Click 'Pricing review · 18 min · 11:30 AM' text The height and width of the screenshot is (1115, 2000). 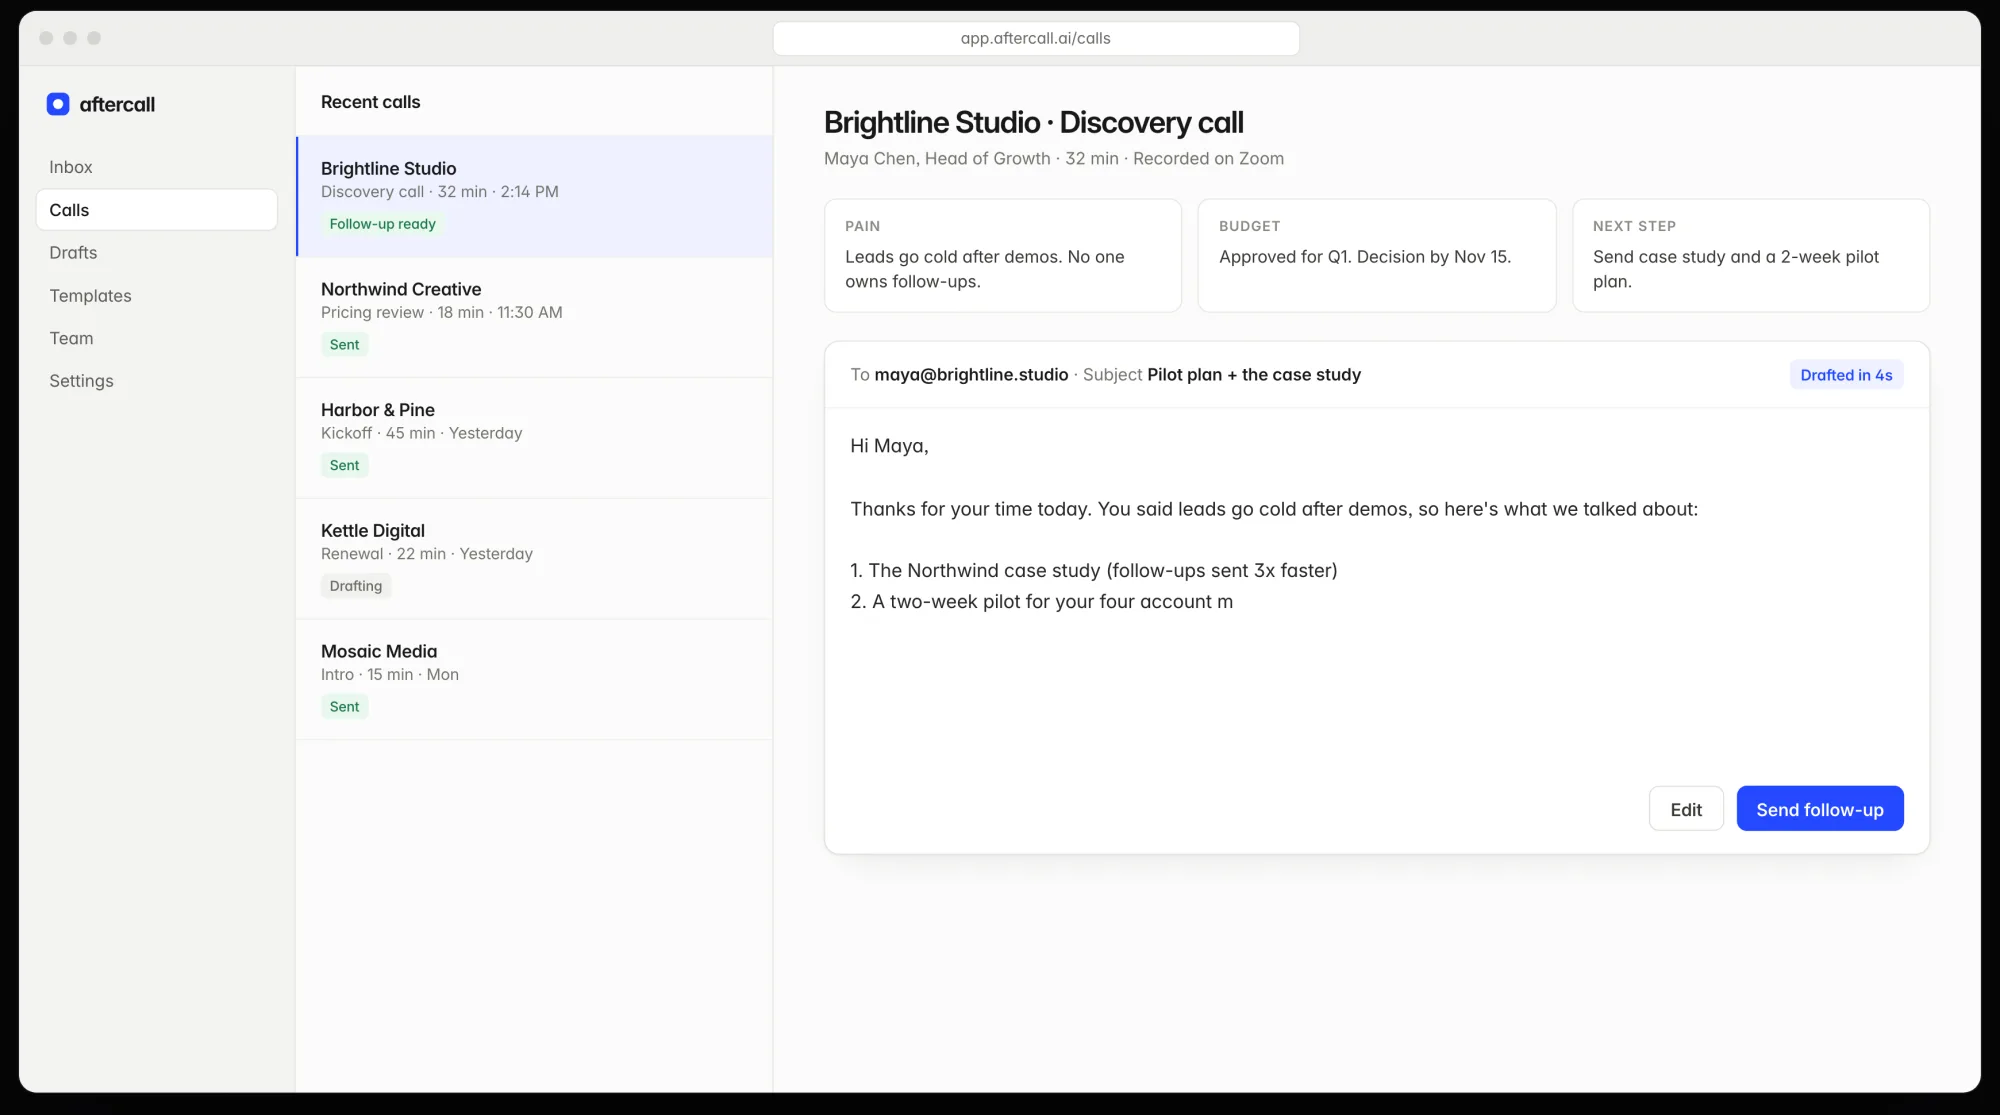[442, 313]
